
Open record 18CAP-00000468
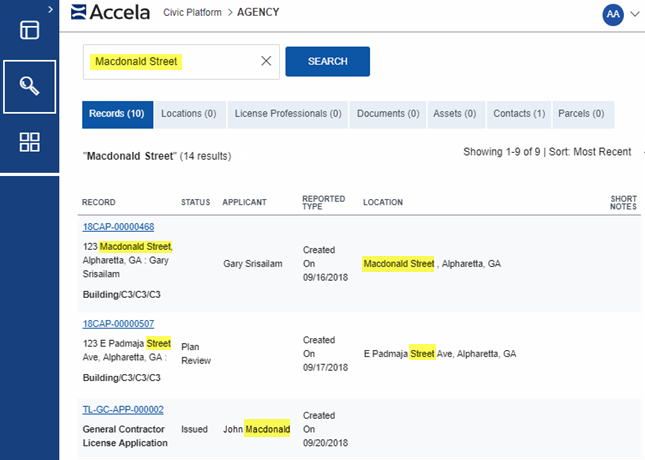click(118, 227)
